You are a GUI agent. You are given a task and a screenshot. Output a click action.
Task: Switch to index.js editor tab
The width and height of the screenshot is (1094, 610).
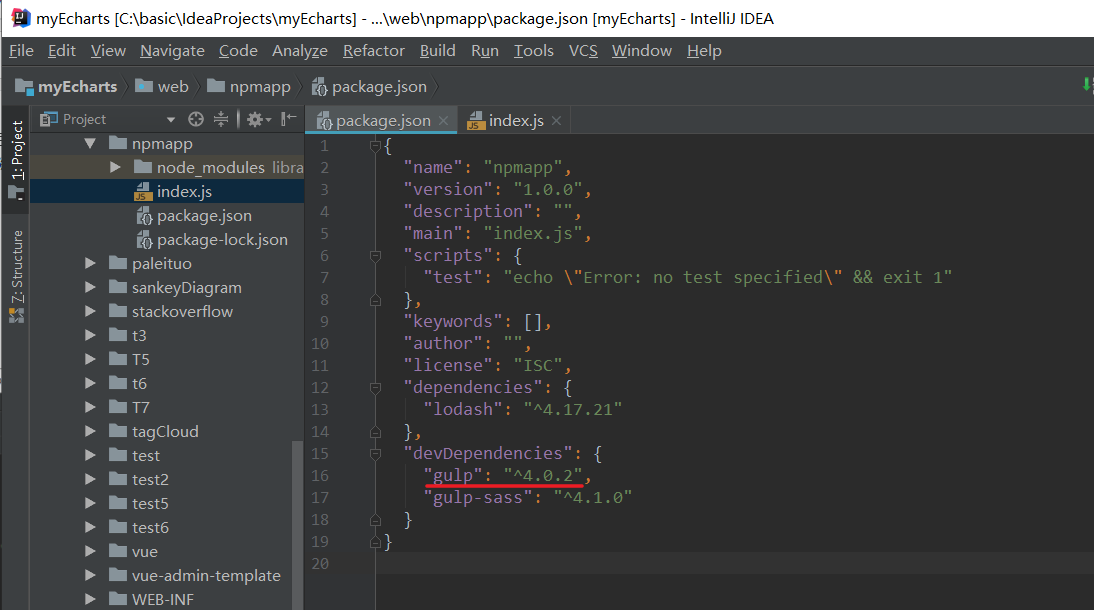[515, 121]
